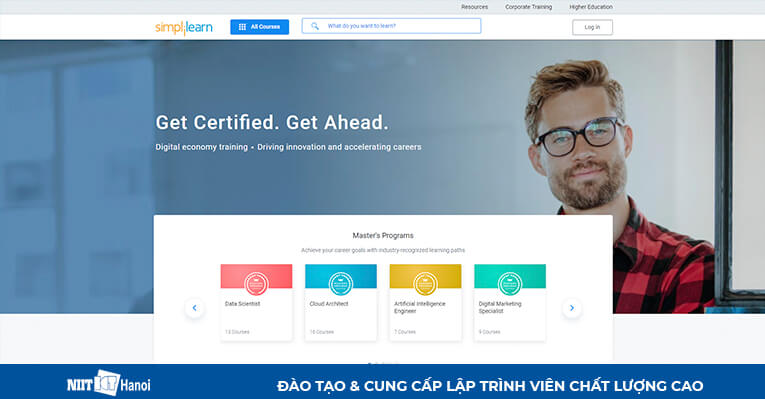Click the red Data Scientist badge icon
Image resolution: width=765 pixels, height=399 pixels.
click(256, 284)
